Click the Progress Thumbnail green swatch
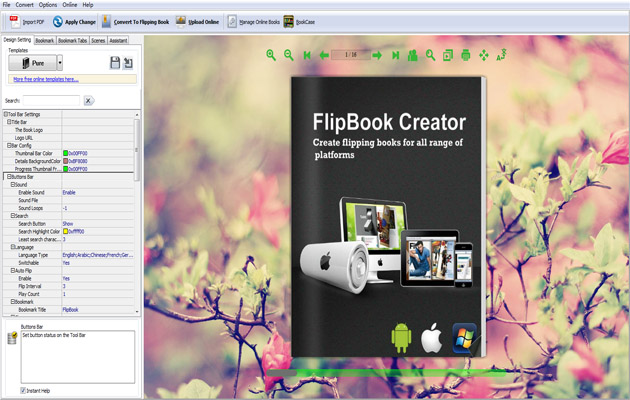630x400 pixels. (x=65, y=169)
